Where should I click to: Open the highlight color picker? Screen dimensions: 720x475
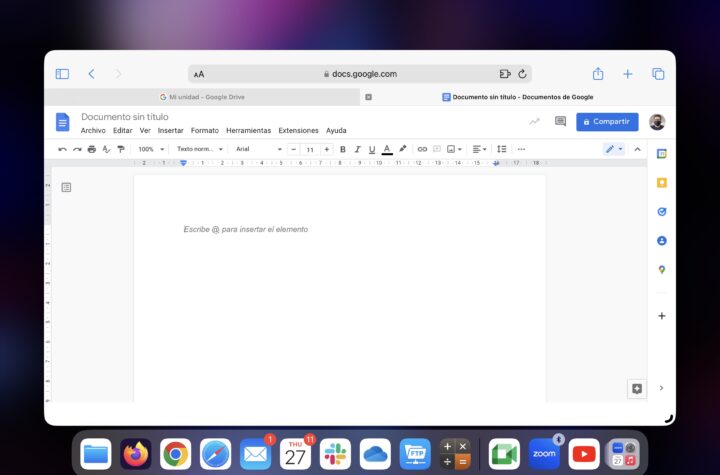tap(403, 149)
